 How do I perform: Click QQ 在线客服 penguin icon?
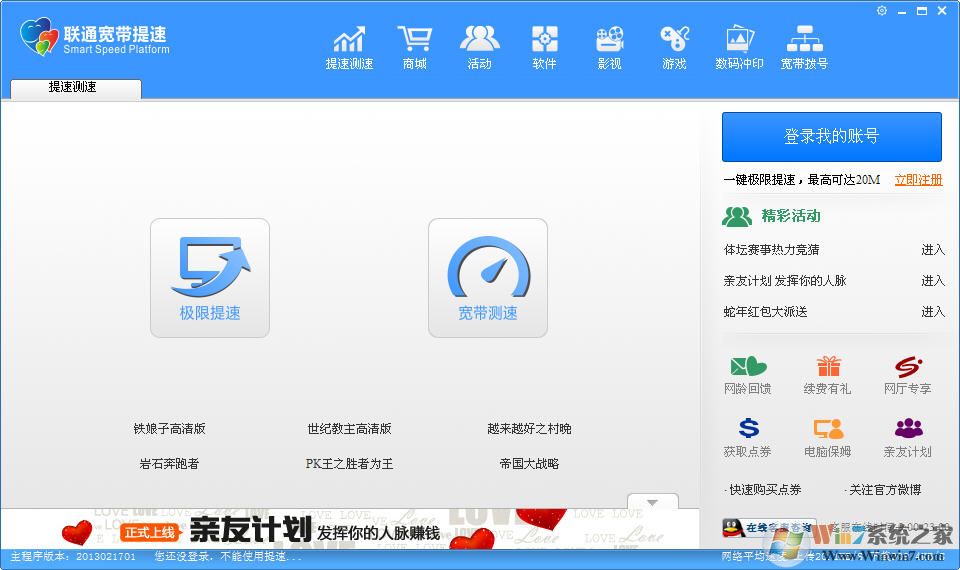coord(732,528)
